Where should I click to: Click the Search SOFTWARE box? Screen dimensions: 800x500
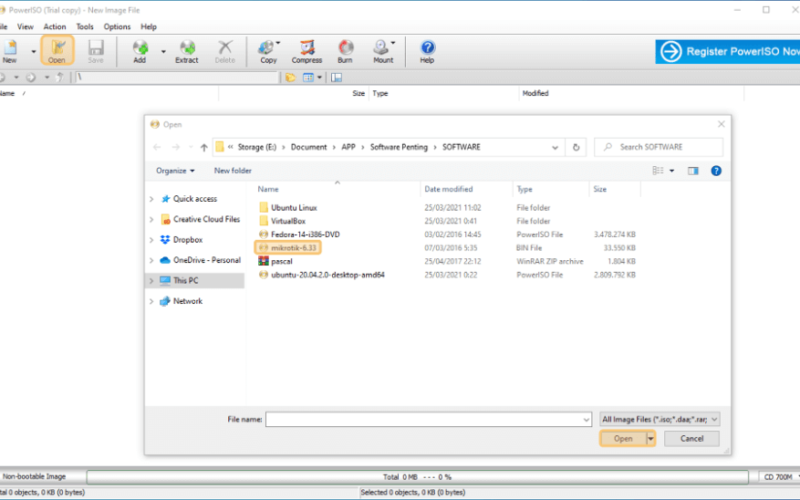click(658, 147)
